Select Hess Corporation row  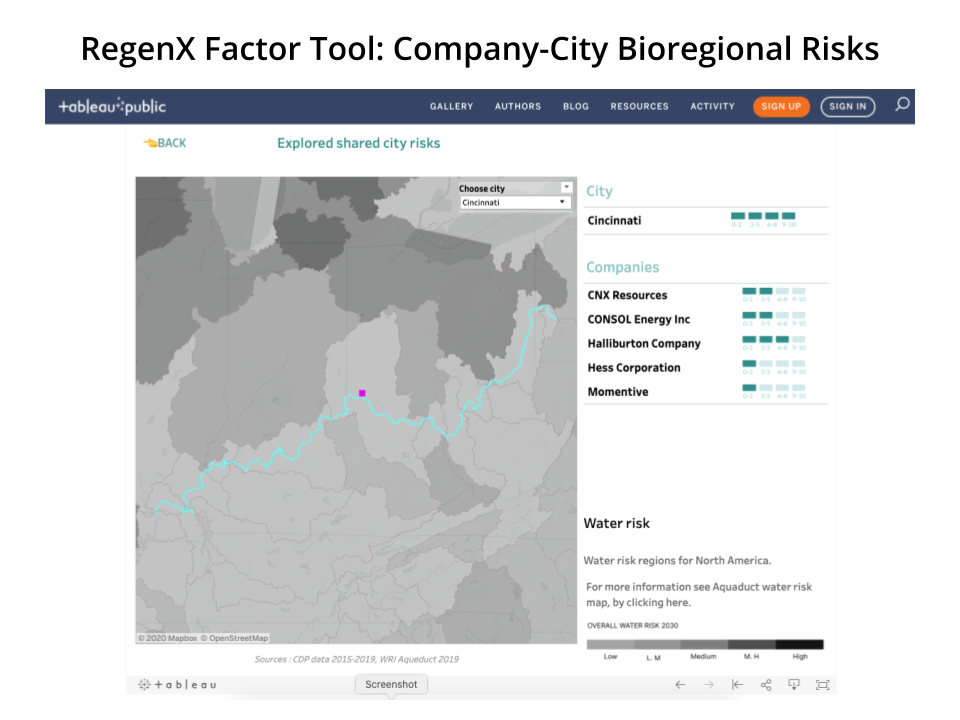tap(705, 367)
